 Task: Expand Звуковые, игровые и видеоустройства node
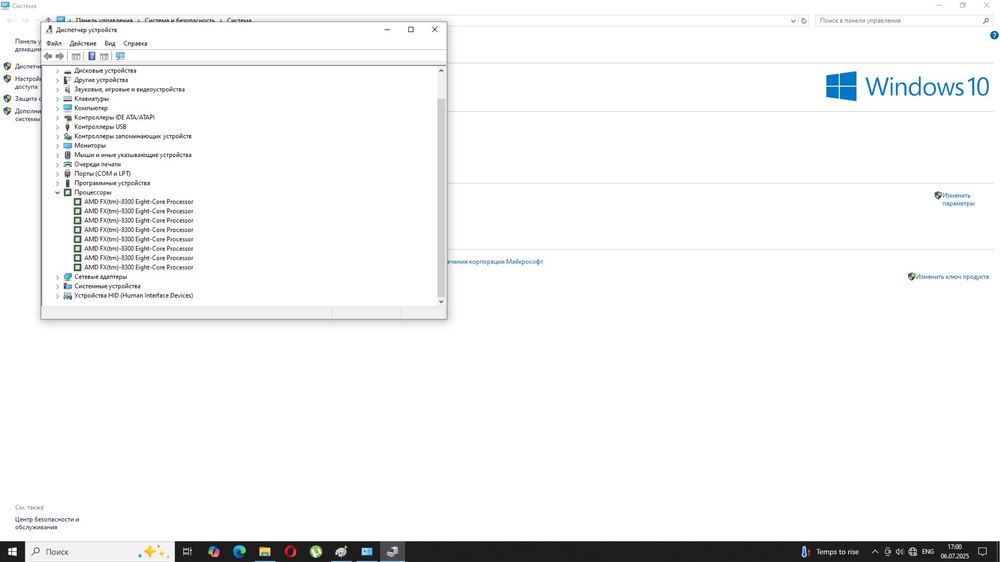[57, 89]
